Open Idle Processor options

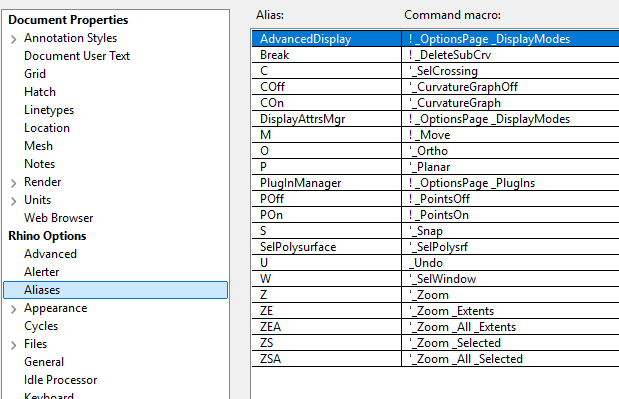pyautogui.click(x=60, y=380)
